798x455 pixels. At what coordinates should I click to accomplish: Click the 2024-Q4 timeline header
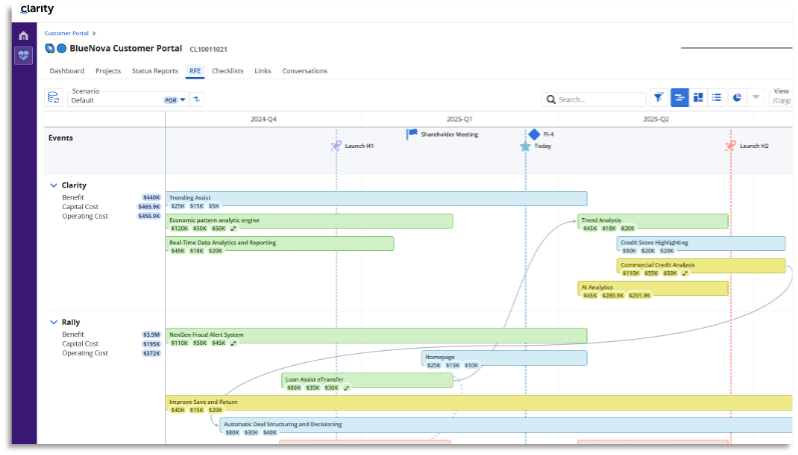coord(263,119)
